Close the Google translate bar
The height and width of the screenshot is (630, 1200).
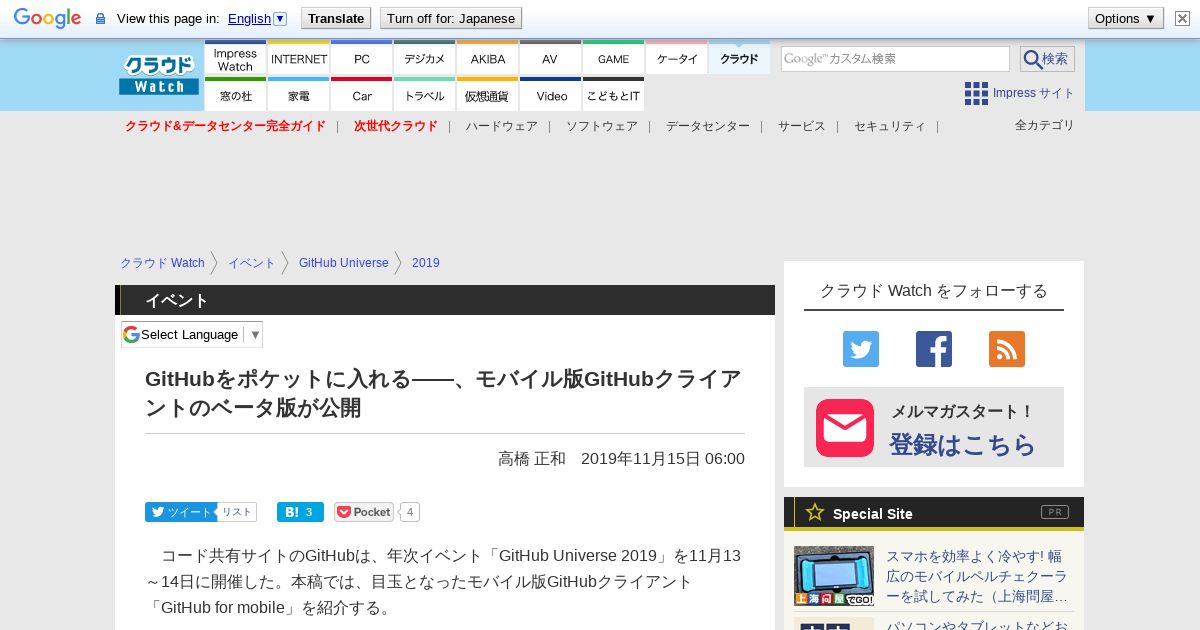click(x=1182, y=18)
